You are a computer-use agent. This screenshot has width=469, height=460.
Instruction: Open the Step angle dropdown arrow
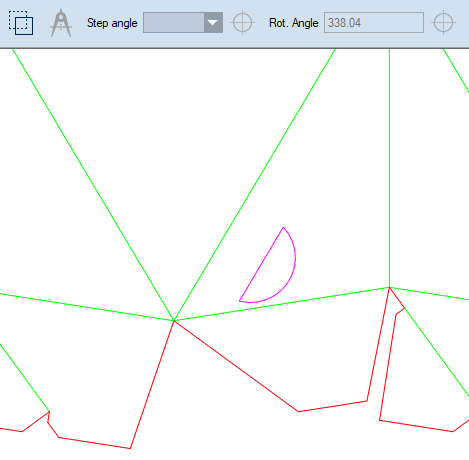click(x=213, y=23)
